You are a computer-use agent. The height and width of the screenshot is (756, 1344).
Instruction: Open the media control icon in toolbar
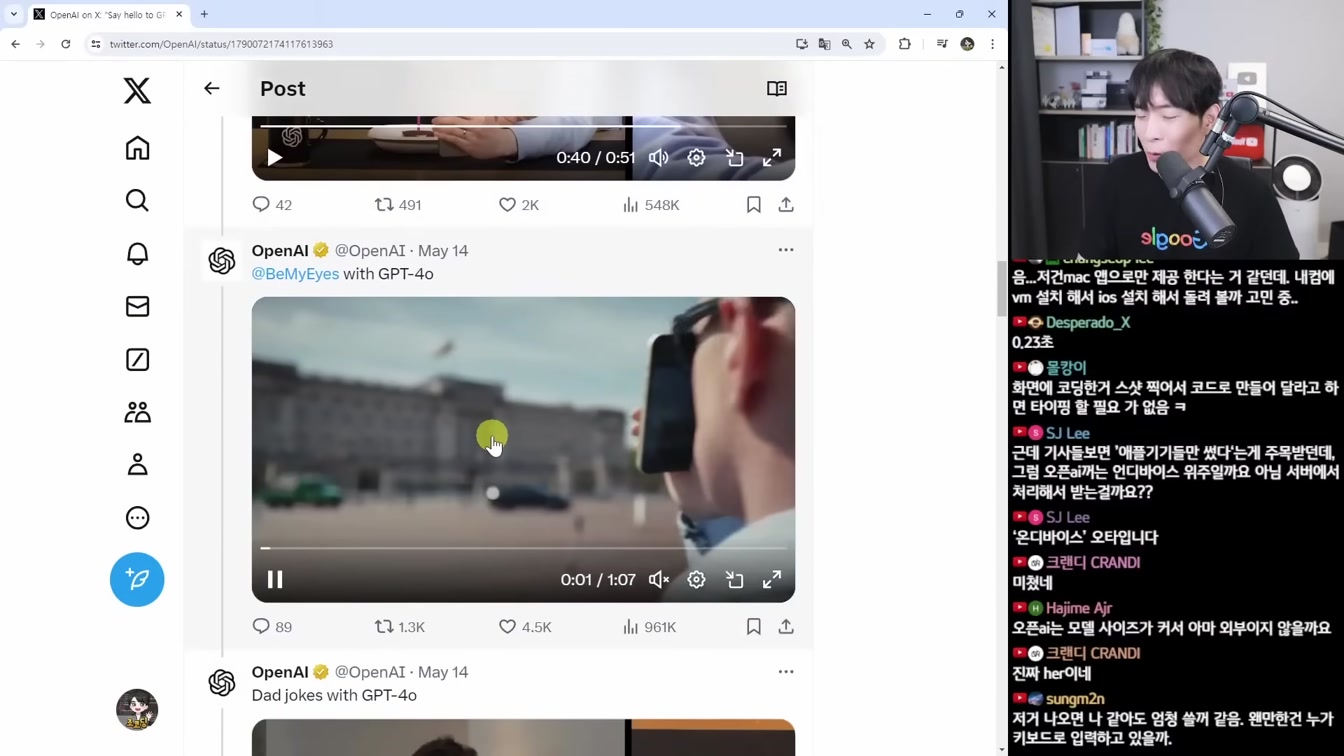click(x=942, y=44)
